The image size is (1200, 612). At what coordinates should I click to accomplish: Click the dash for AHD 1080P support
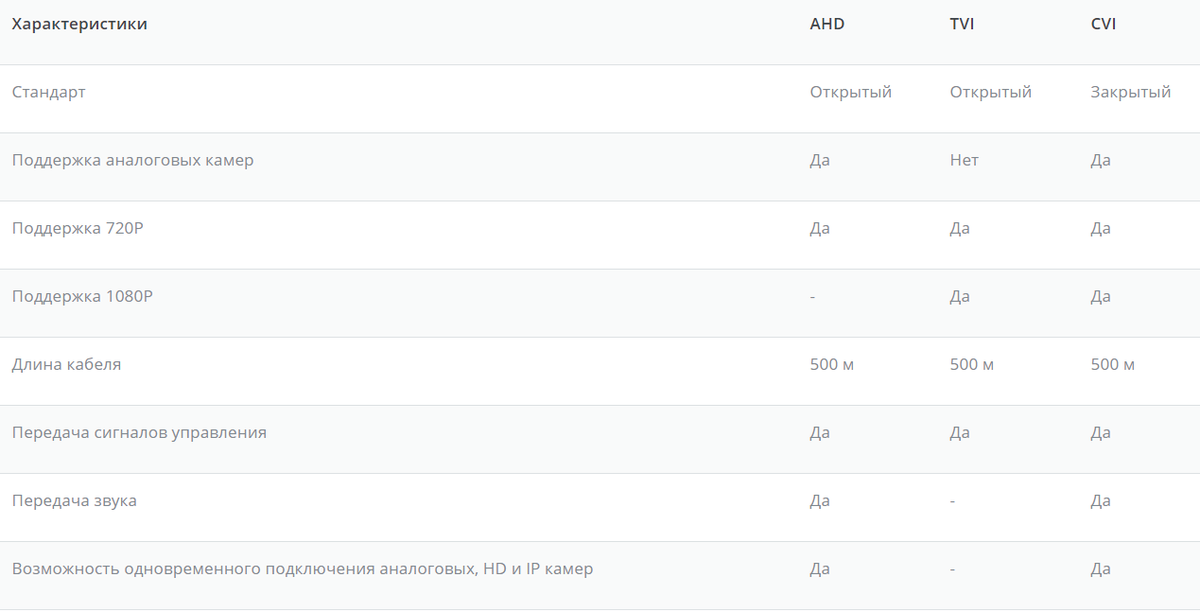pos(813,297)
